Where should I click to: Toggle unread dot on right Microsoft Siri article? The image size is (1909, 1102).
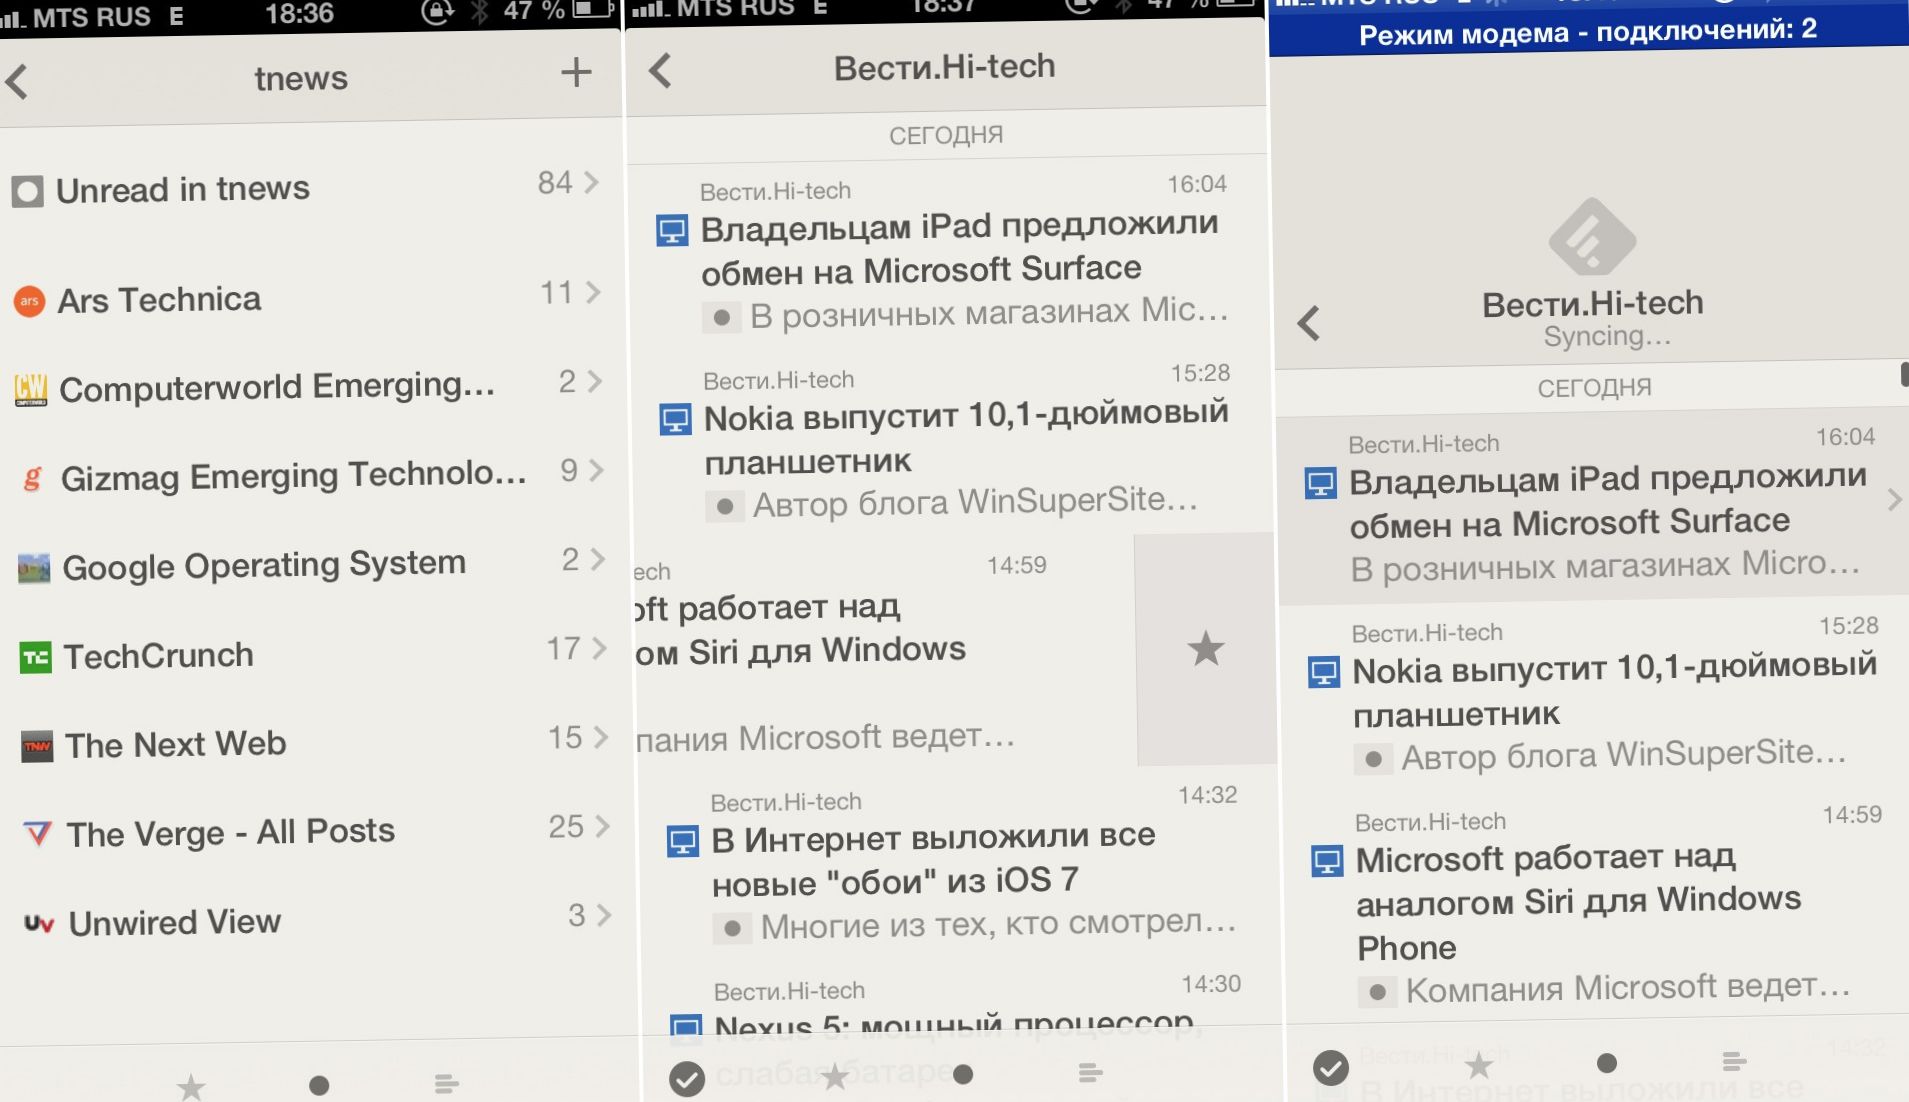[x=1377, y=993]
